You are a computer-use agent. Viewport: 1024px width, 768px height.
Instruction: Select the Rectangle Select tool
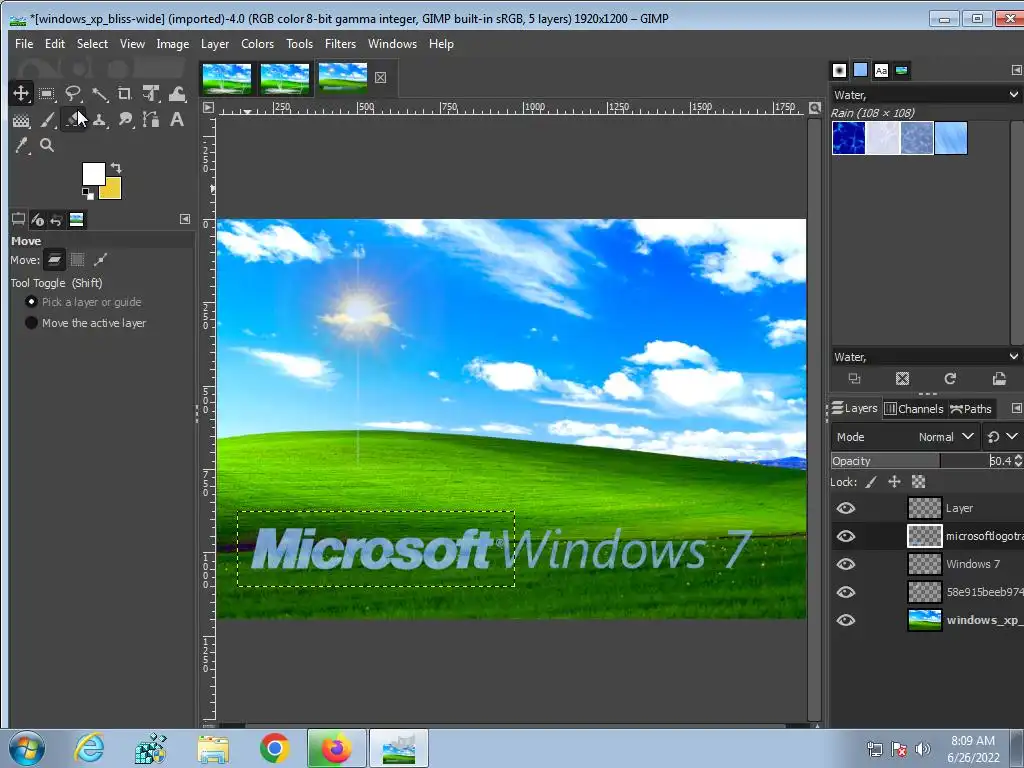coord(46,93)
